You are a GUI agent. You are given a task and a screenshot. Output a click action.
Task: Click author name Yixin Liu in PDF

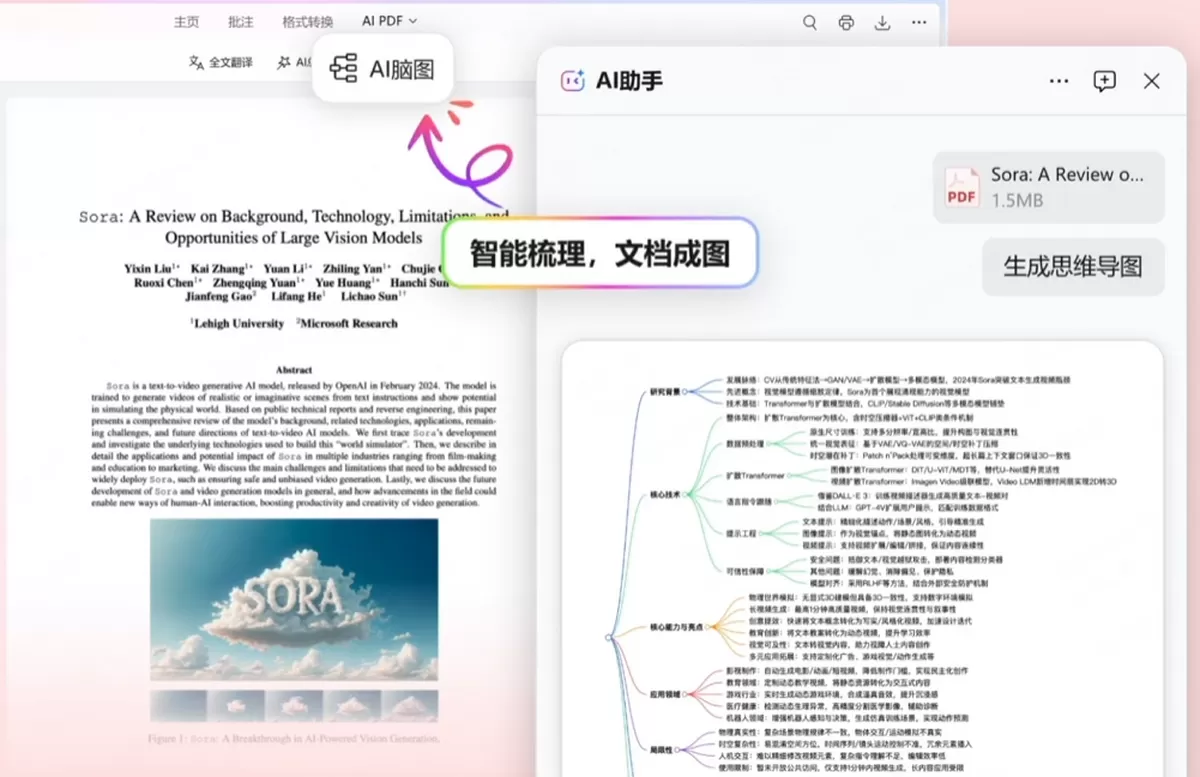click(151, 268)
